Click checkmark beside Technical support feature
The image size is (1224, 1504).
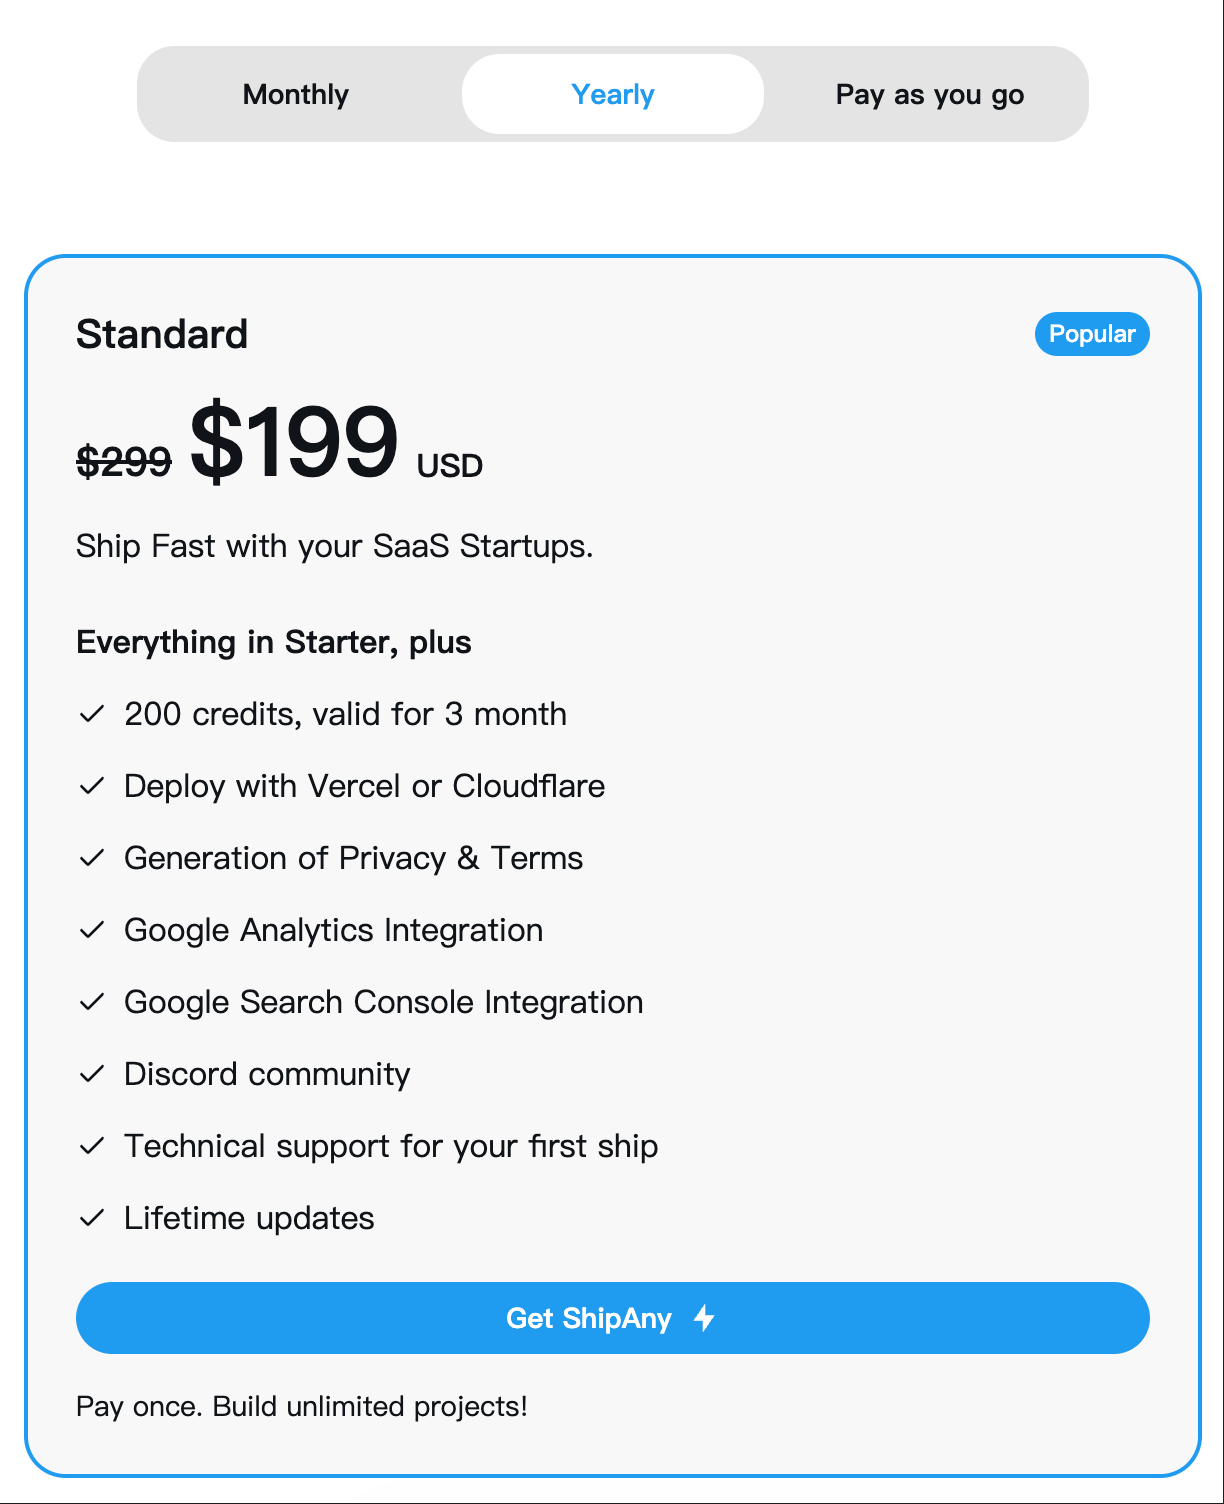coord(92,1146)
